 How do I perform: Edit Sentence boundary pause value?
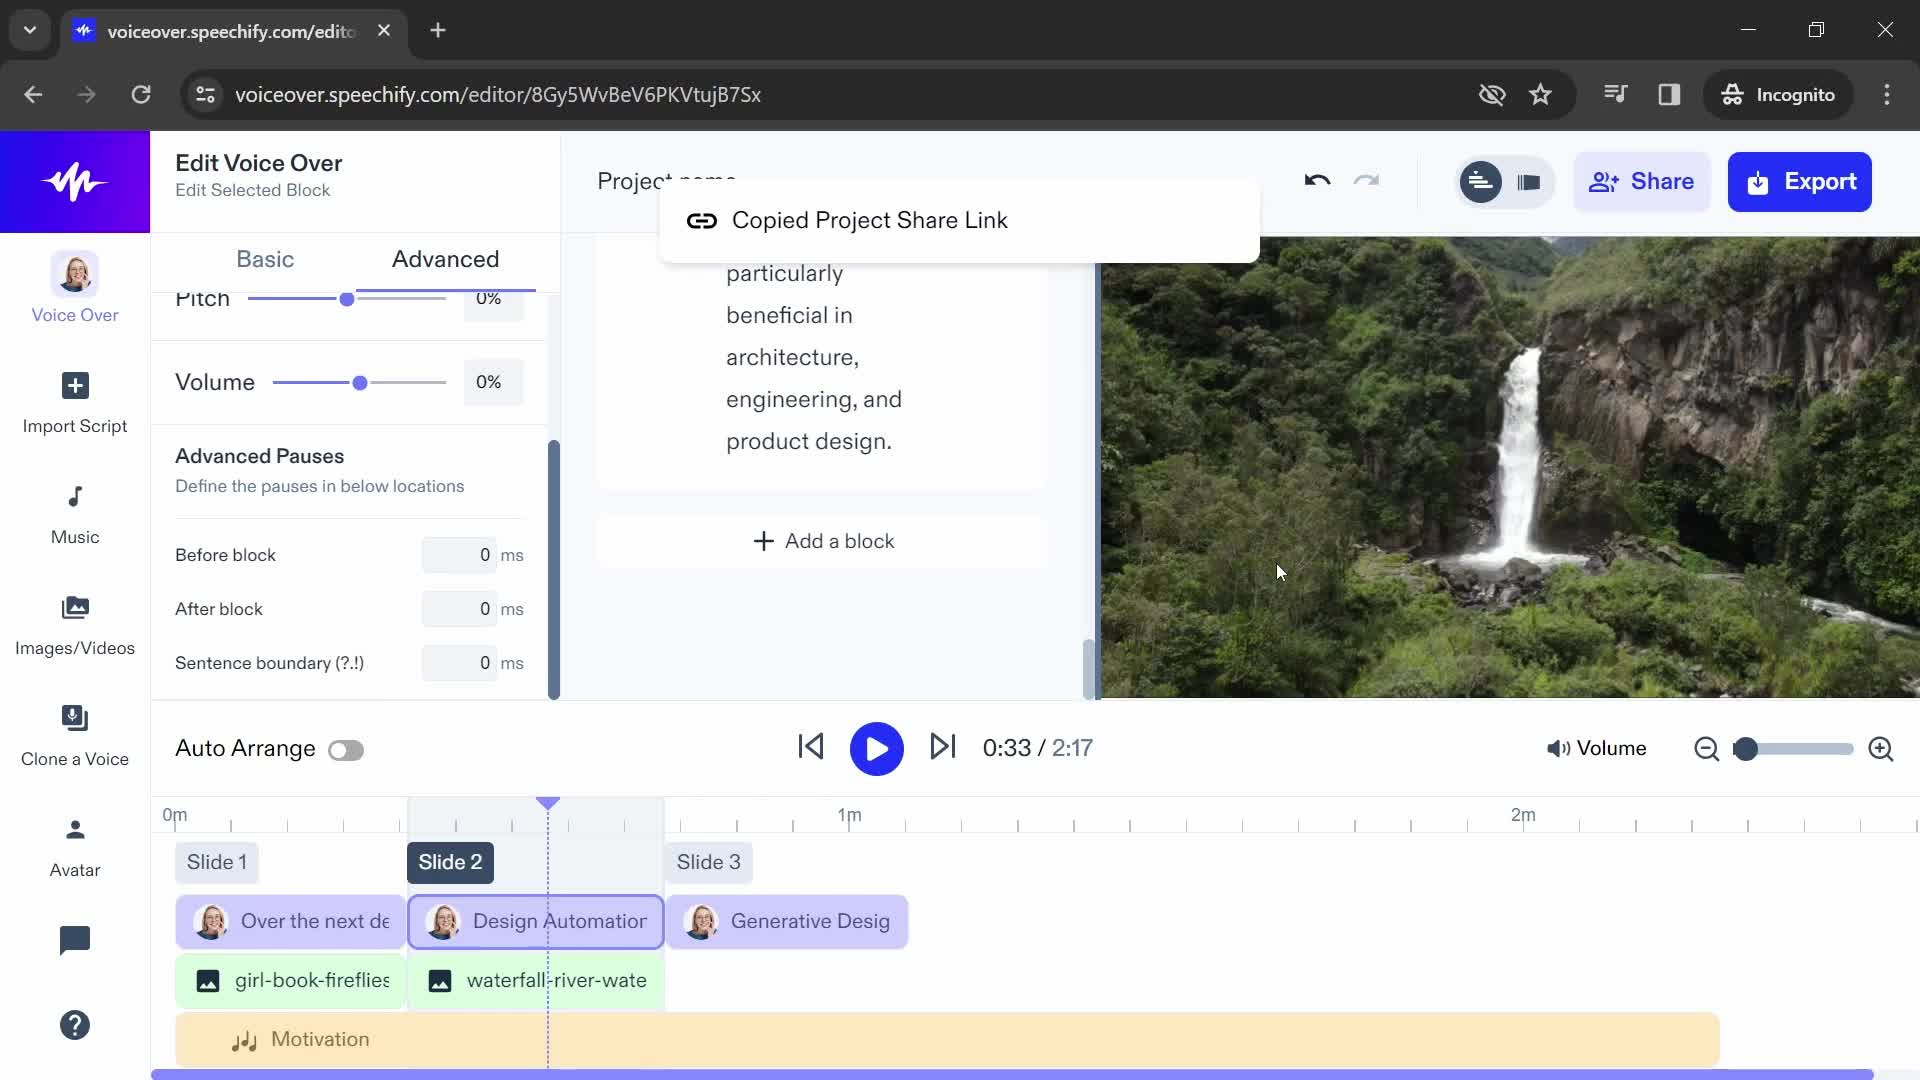point(459,663)
